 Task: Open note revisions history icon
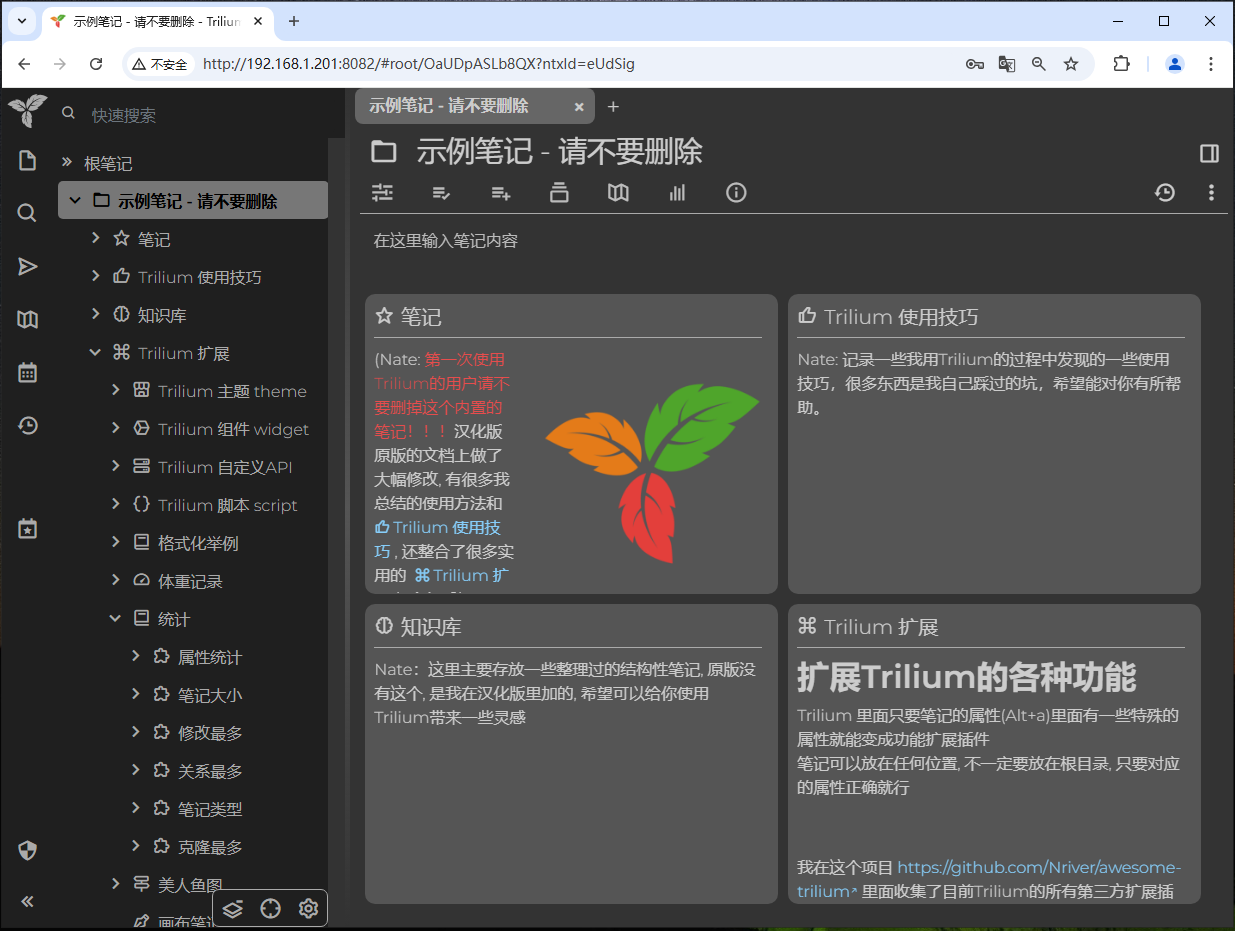(x=1164, y=192)
